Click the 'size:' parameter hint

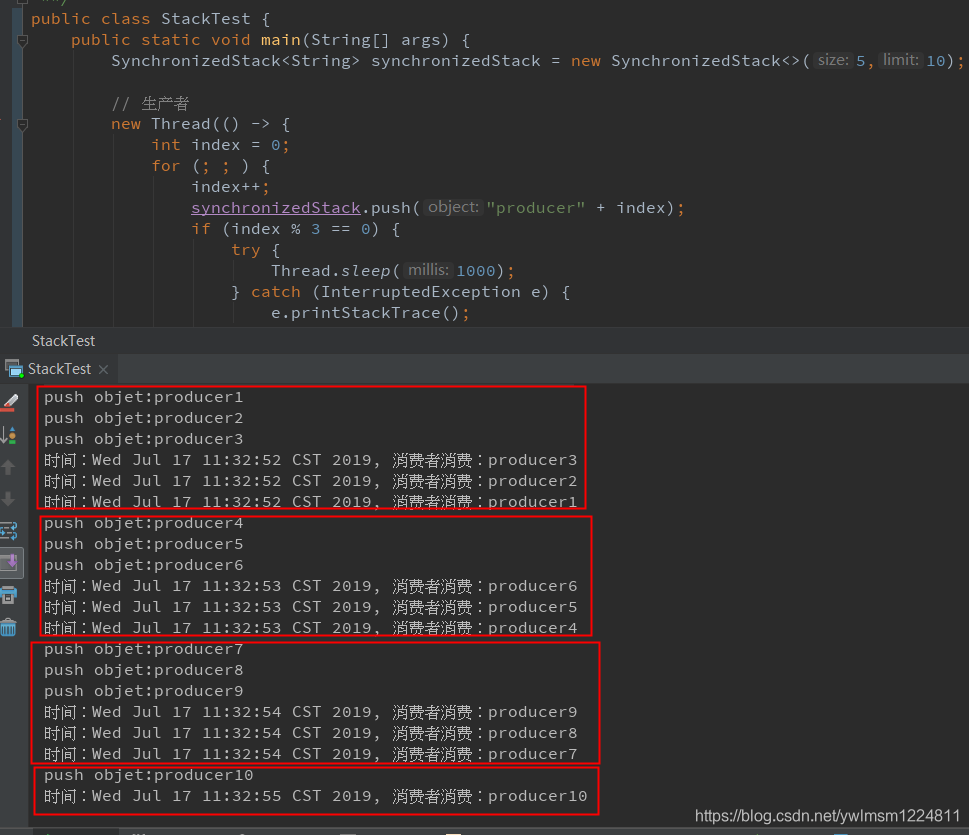pos(832,61)
